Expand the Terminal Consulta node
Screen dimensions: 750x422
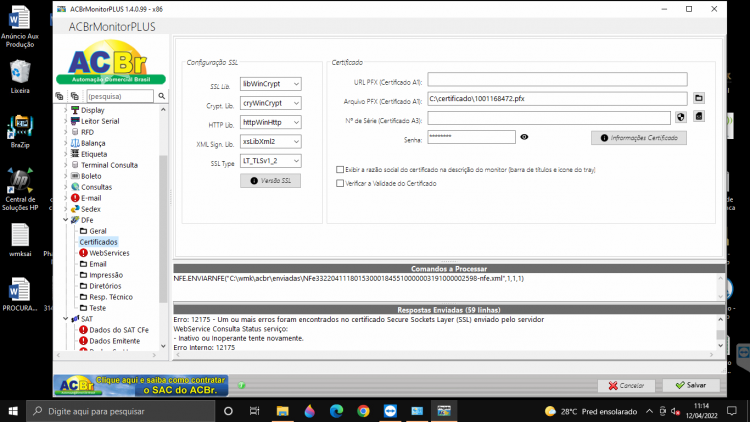click(x=66, y=165)
